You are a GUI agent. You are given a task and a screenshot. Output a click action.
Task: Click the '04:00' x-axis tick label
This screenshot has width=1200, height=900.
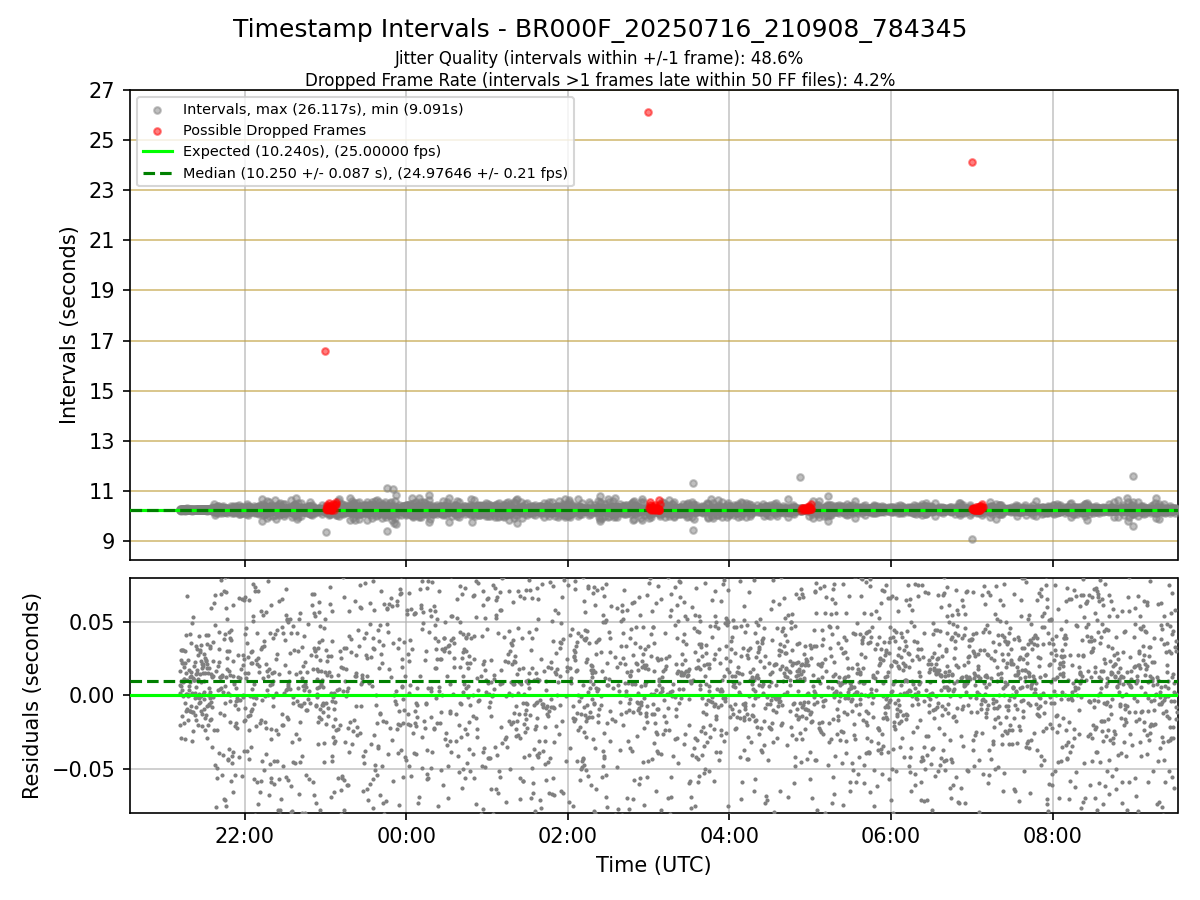click(729, 835)
